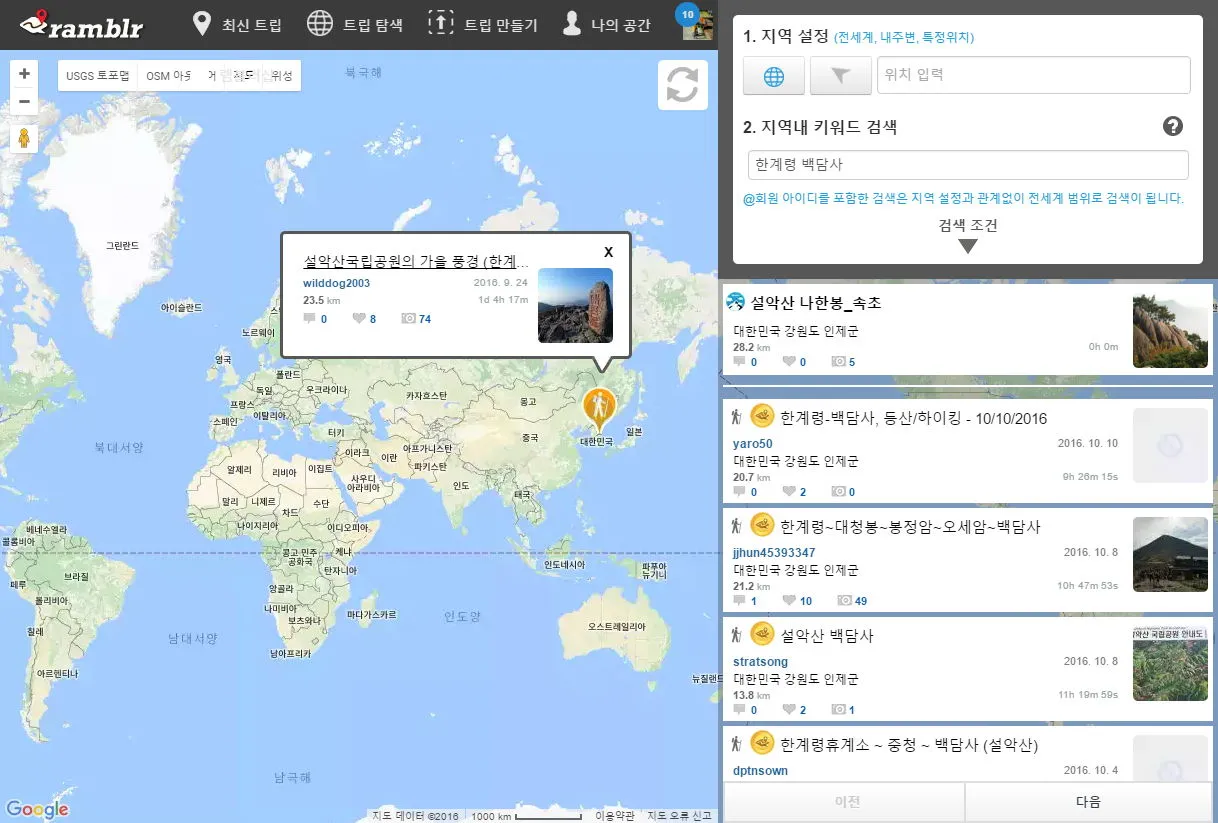The width and height of the screenshot is (1218, 823).
Task: Open the 설악산 백담사 trip
Action: [x=827, y=635]
